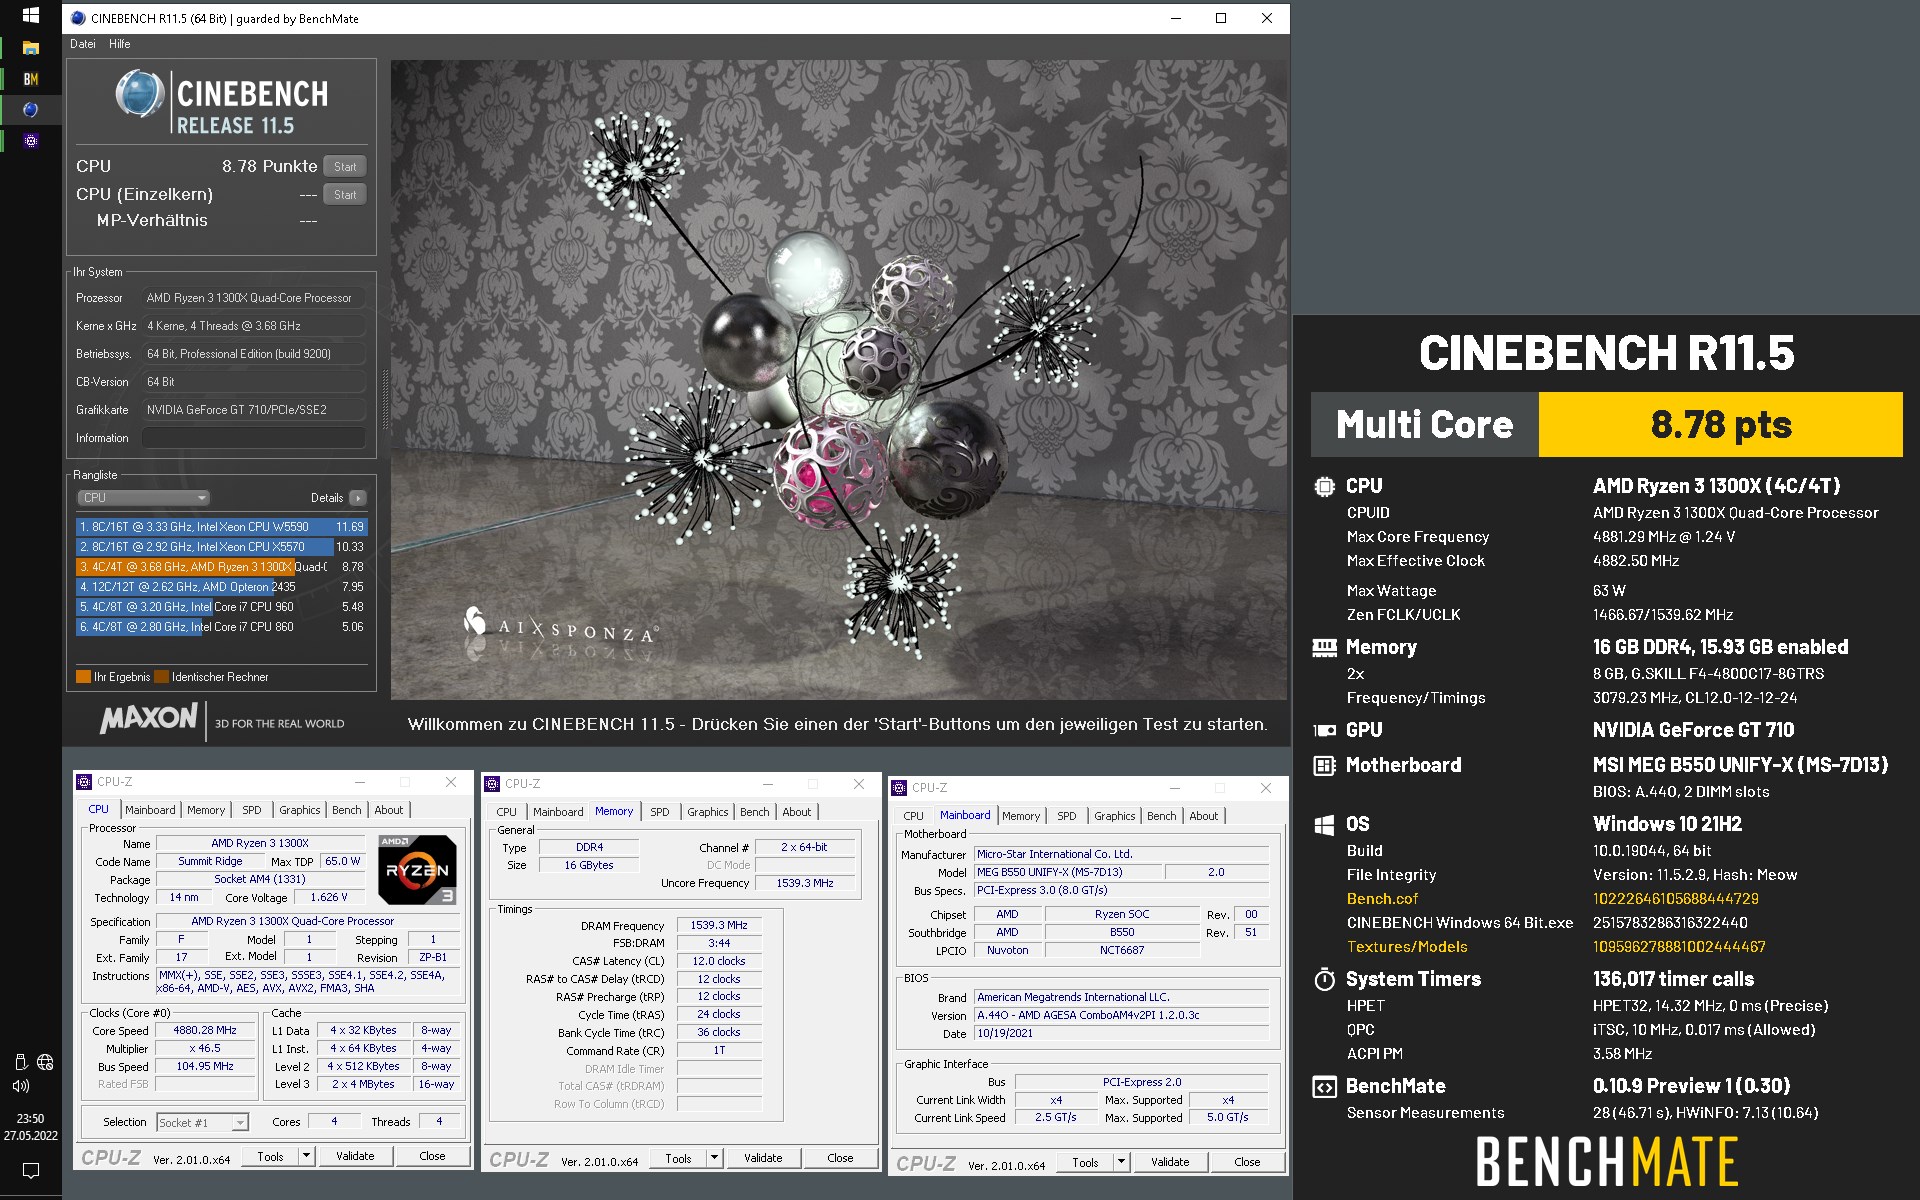Open the volume speaker tray icon

[21, 1085]
